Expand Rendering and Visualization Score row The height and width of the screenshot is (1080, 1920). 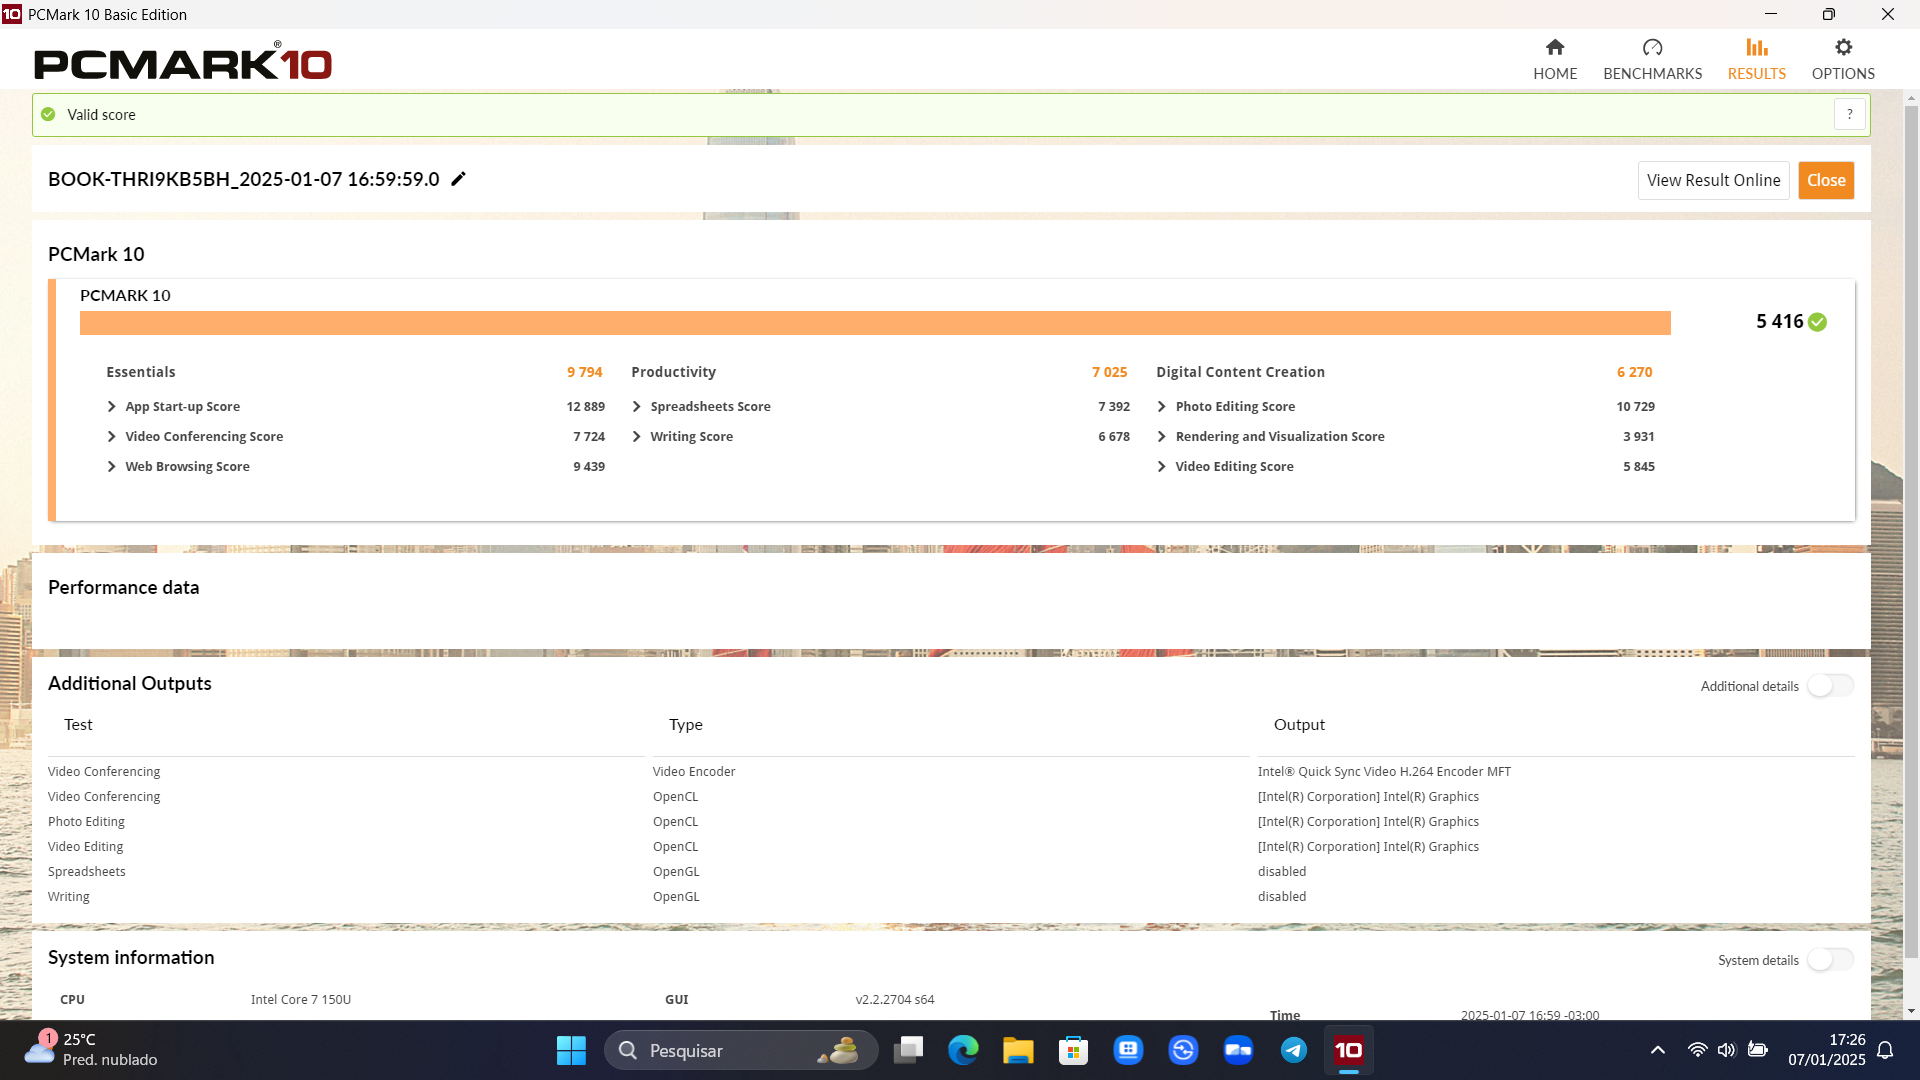coord(1162,437)
